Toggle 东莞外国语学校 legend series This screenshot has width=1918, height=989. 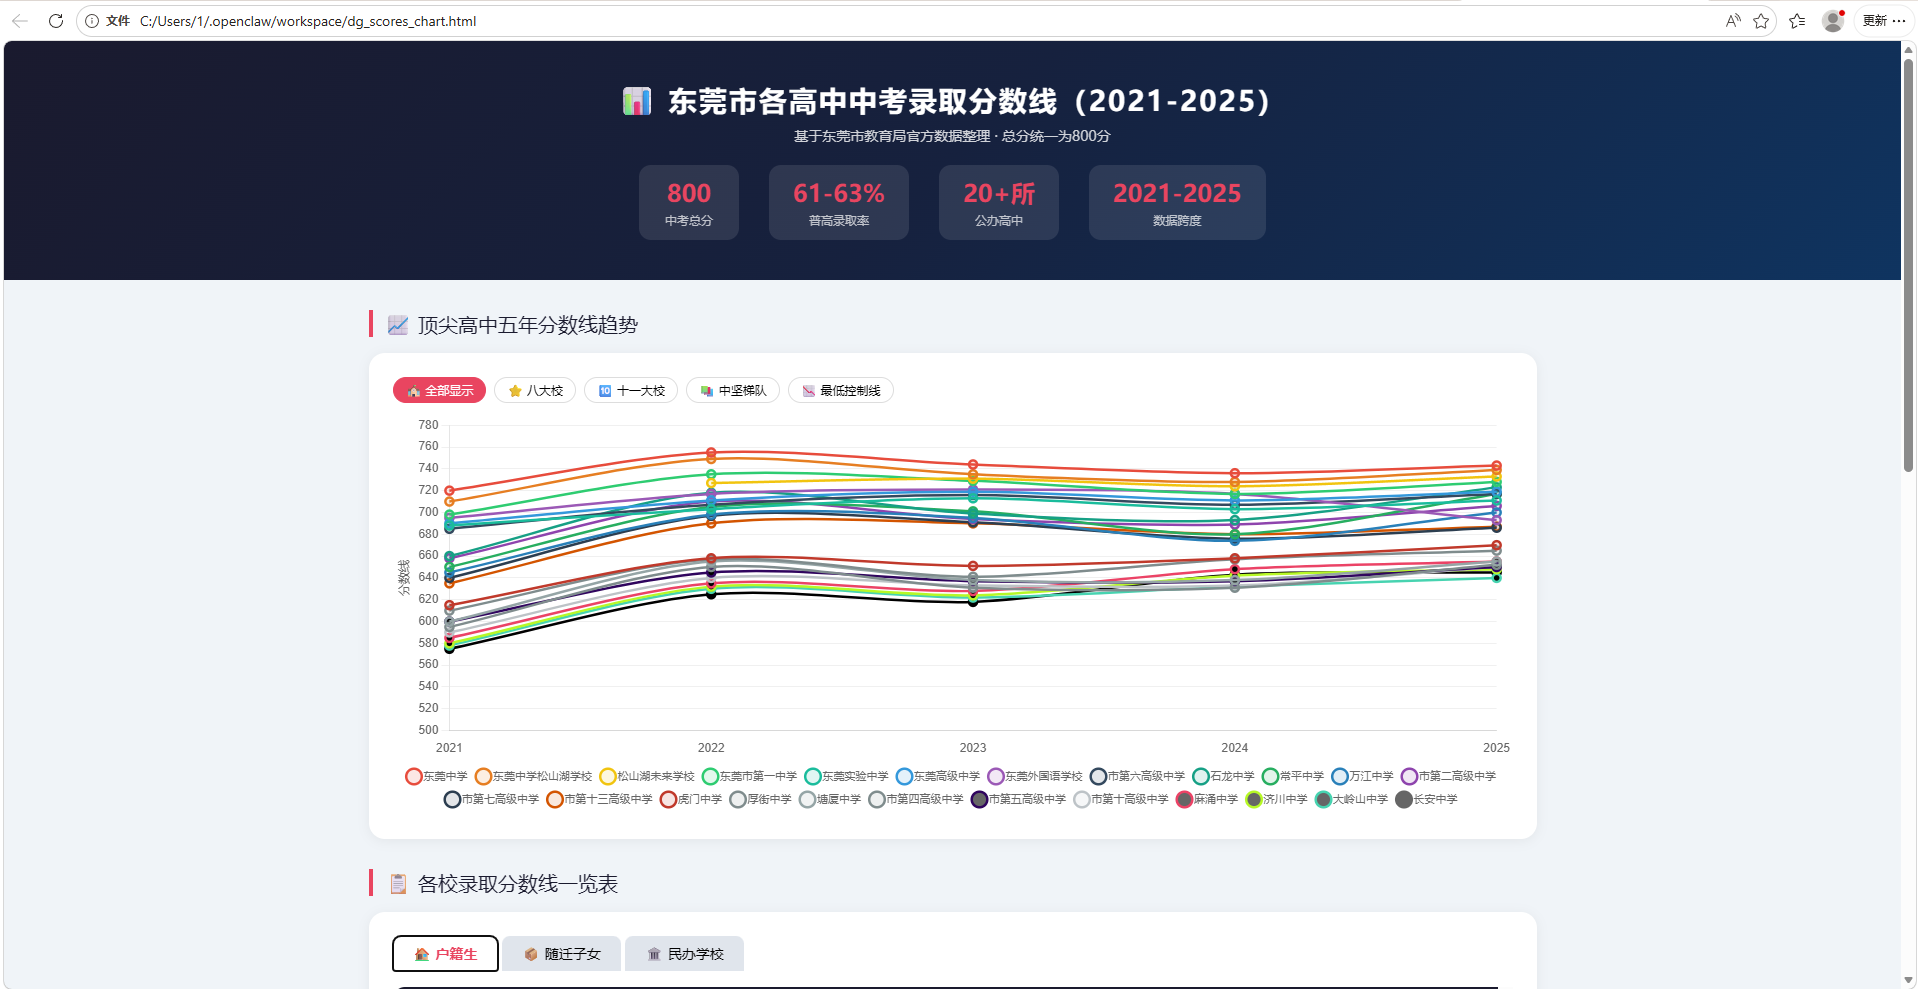1035,777
